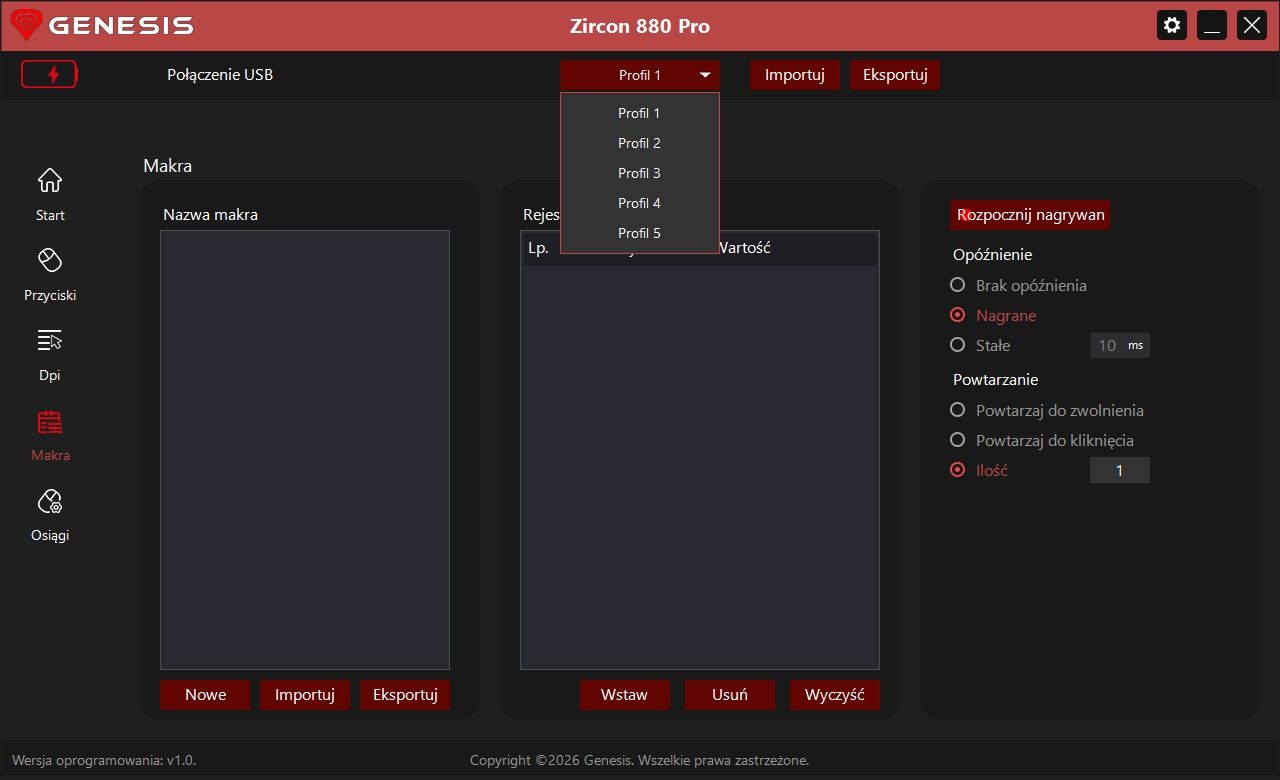Create a macro with the Nowe button
The height and width of the screenshot is (780, 1280).
click(205, 695)
